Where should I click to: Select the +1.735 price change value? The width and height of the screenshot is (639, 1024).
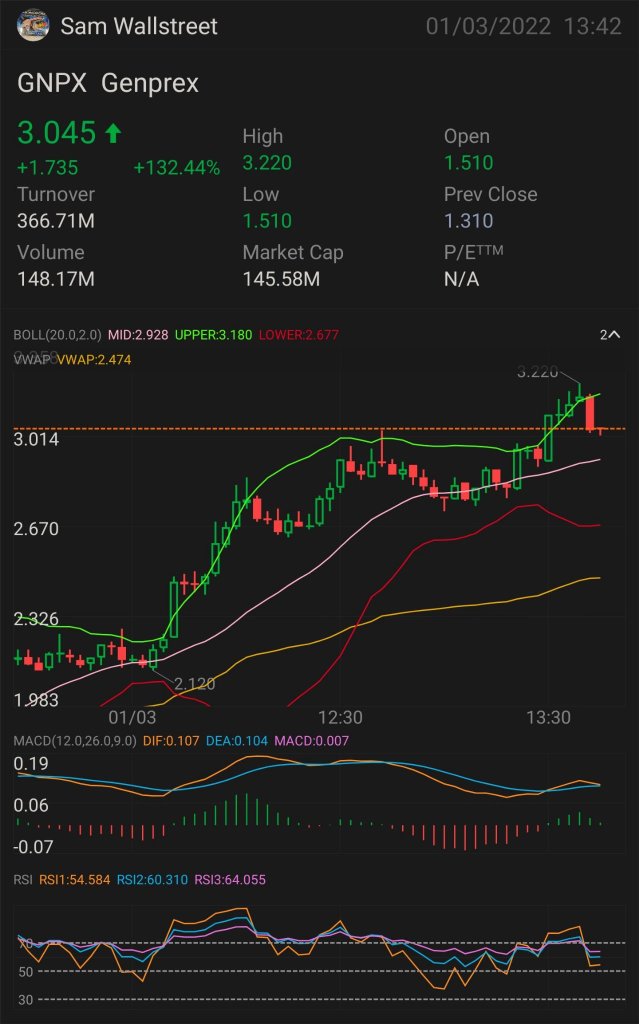pyautogui.click(x=48, y=168)
